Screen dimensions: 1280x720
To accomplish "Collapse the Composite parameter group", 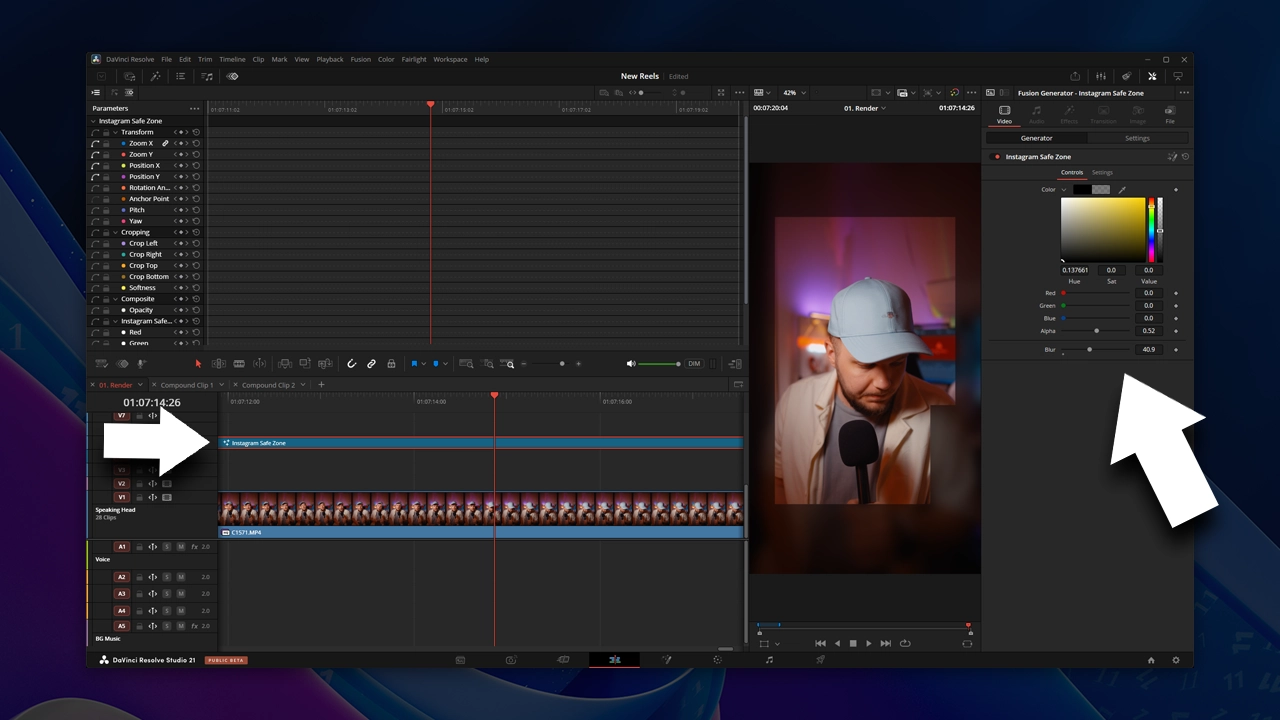I will [115, 299].
